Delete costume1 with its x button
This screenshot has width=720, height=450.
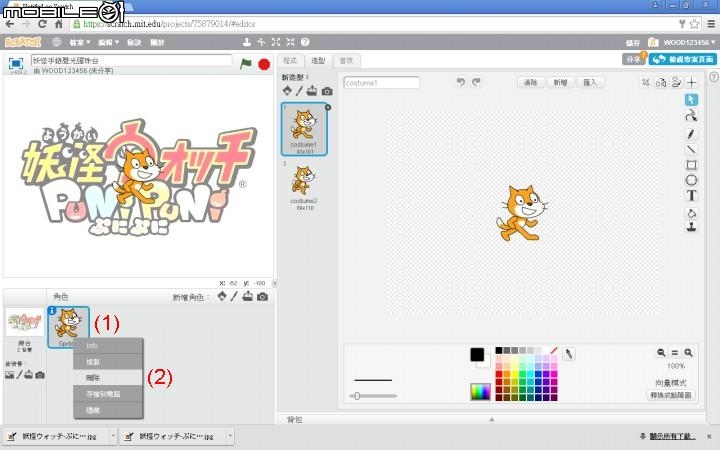[328, 107]
